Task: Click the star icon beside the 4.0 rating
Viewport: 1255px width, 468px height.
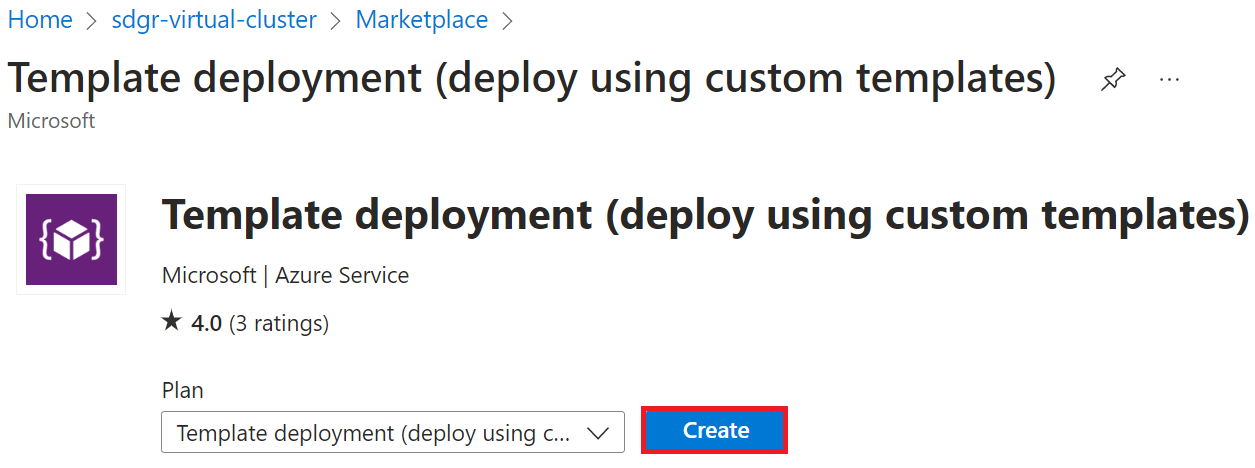Action: pyautogui.click(x=172, y=322)
